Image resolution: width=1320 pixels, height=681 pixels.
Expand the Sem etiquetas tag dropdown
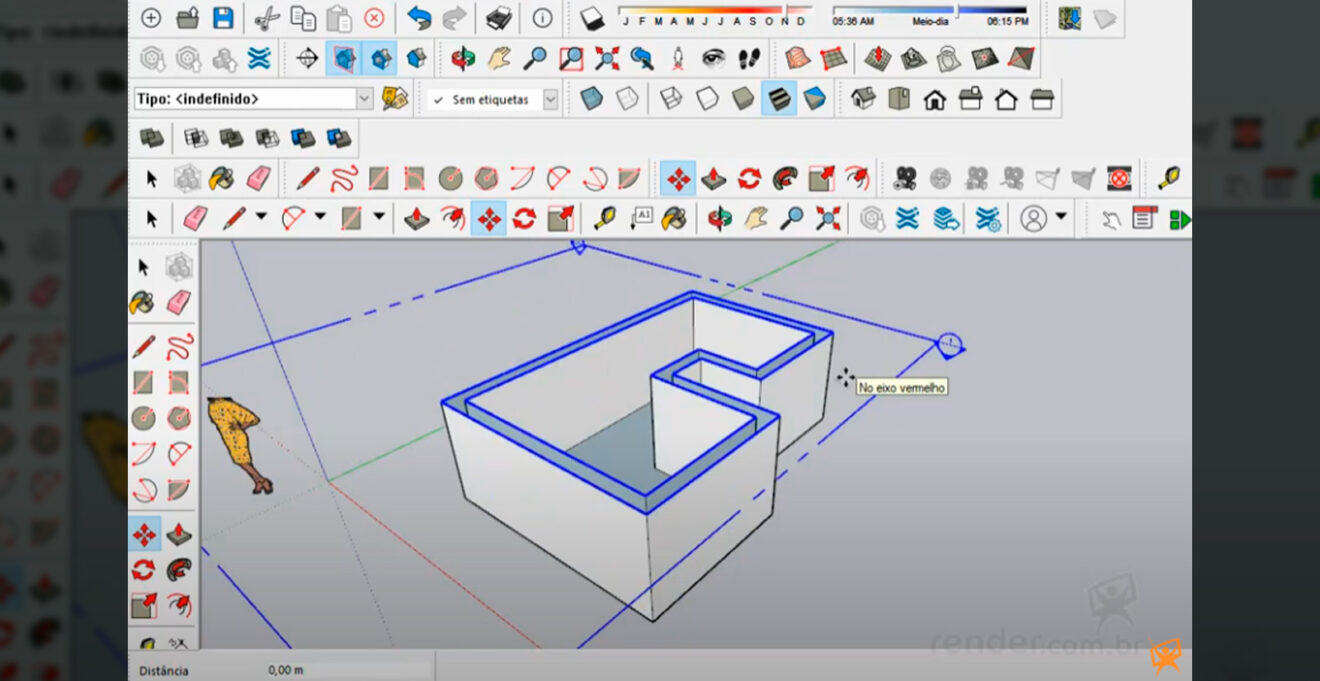pos(550,100)
